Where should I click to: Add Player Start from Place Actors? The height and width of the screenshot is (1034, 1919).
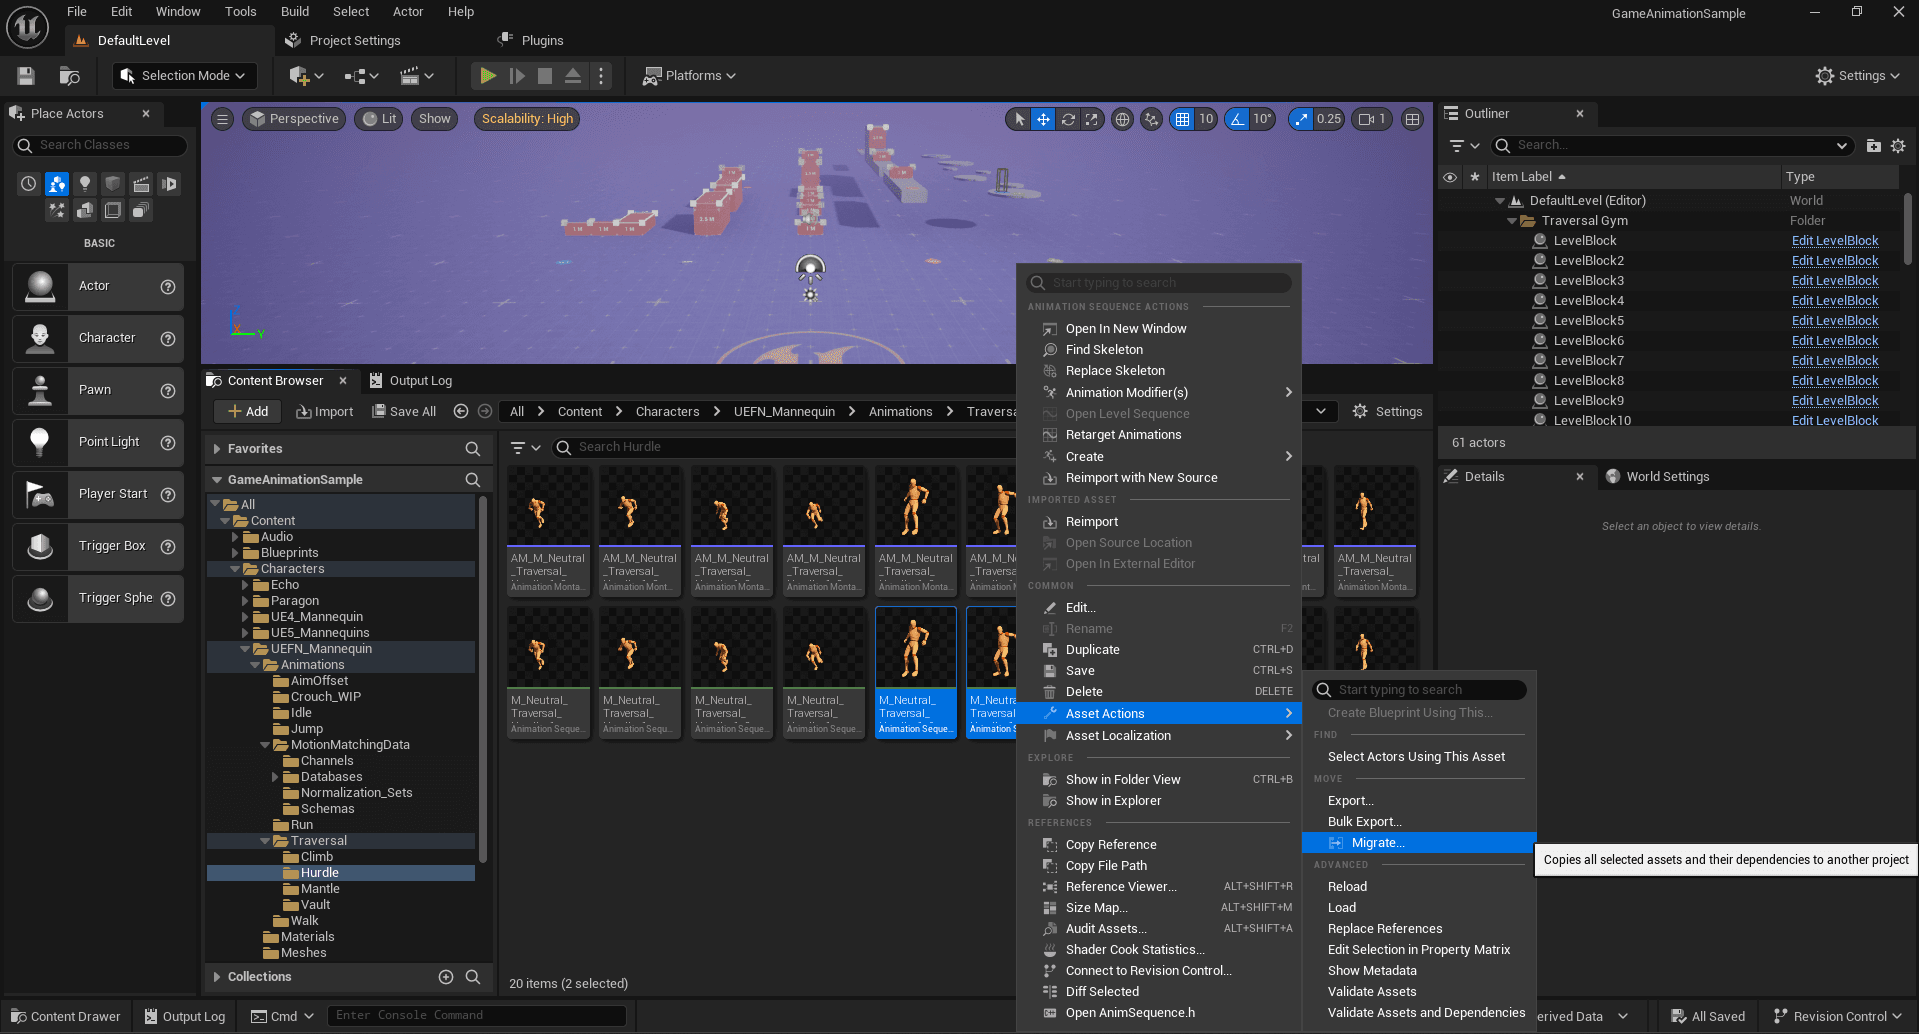click(x=98, y=494)
